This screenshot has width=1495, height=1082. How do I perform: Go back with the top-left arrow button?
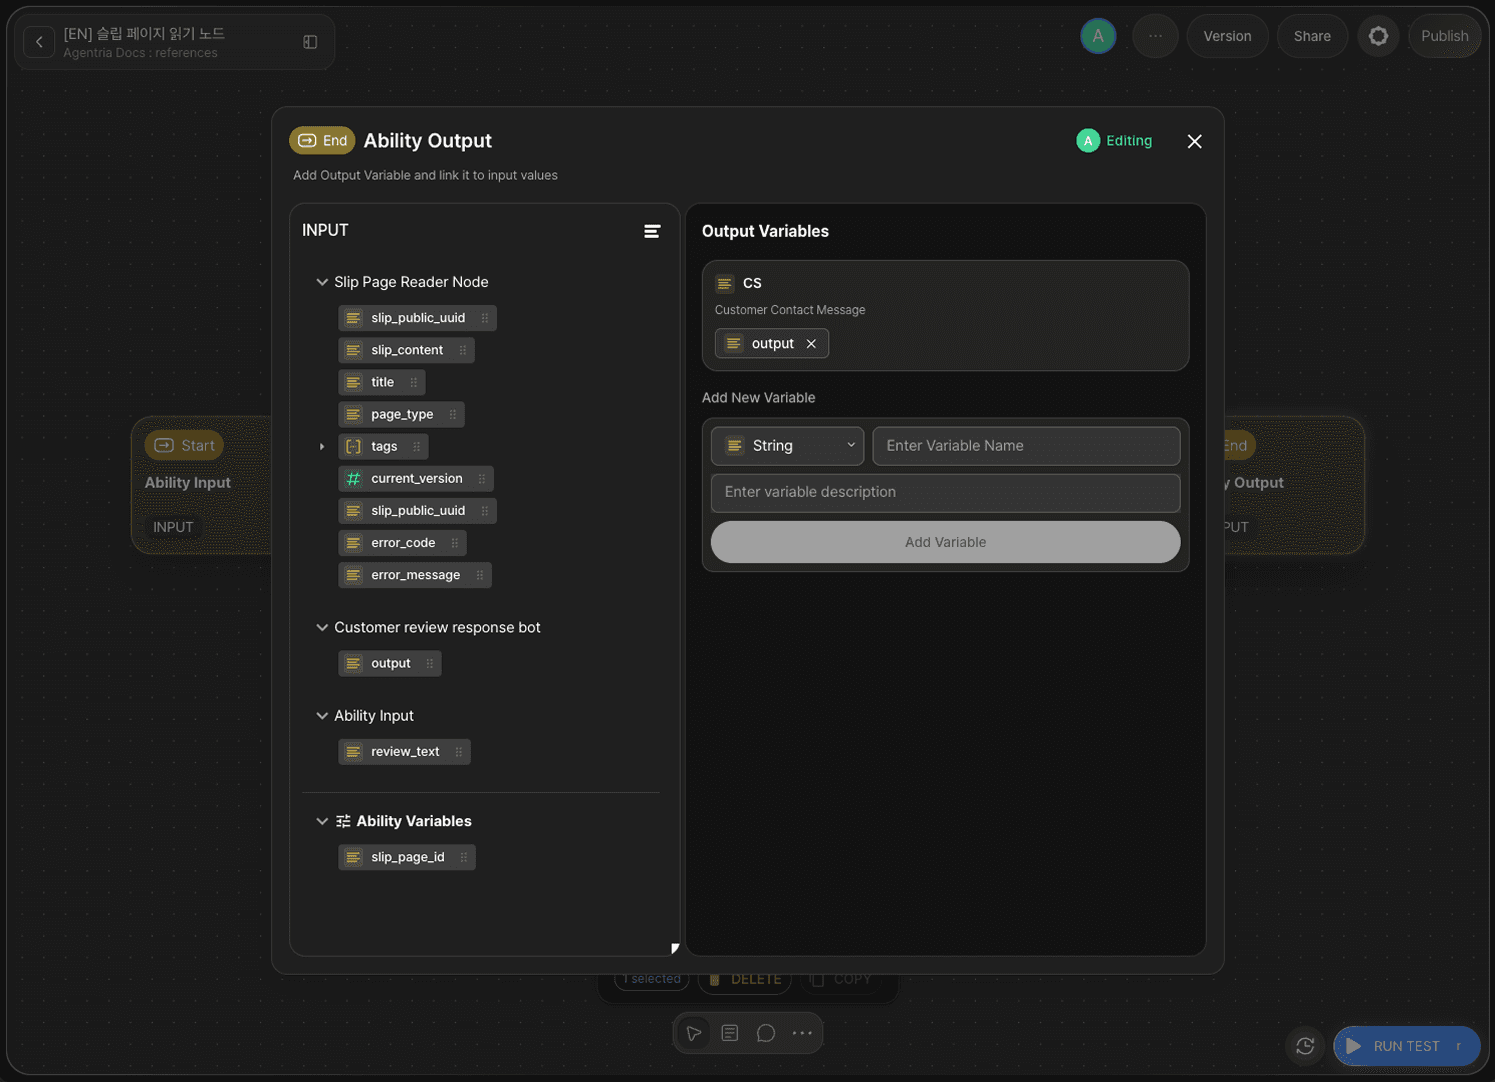click(39, 42)
